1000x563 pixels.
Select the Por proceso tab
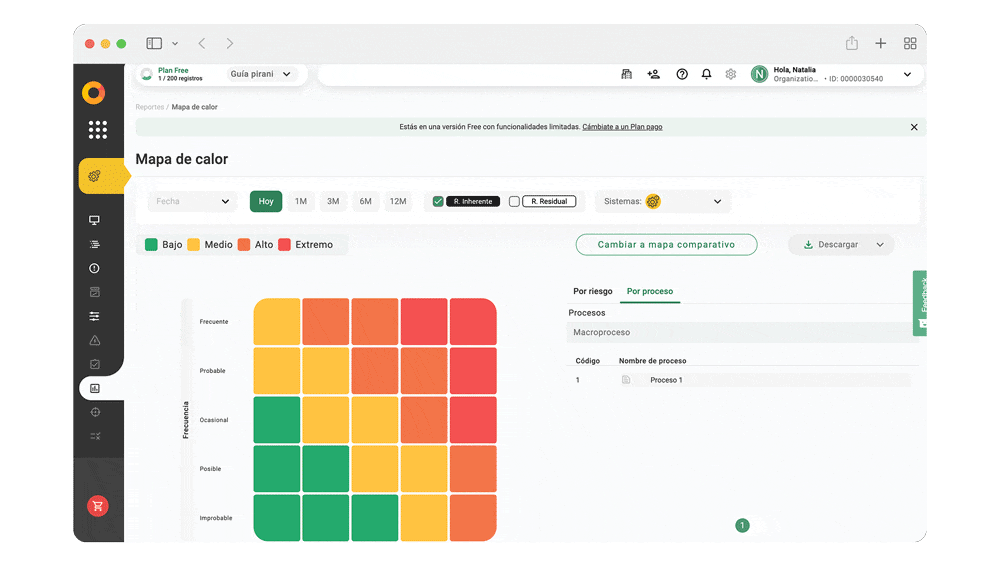tap(650, 291)
